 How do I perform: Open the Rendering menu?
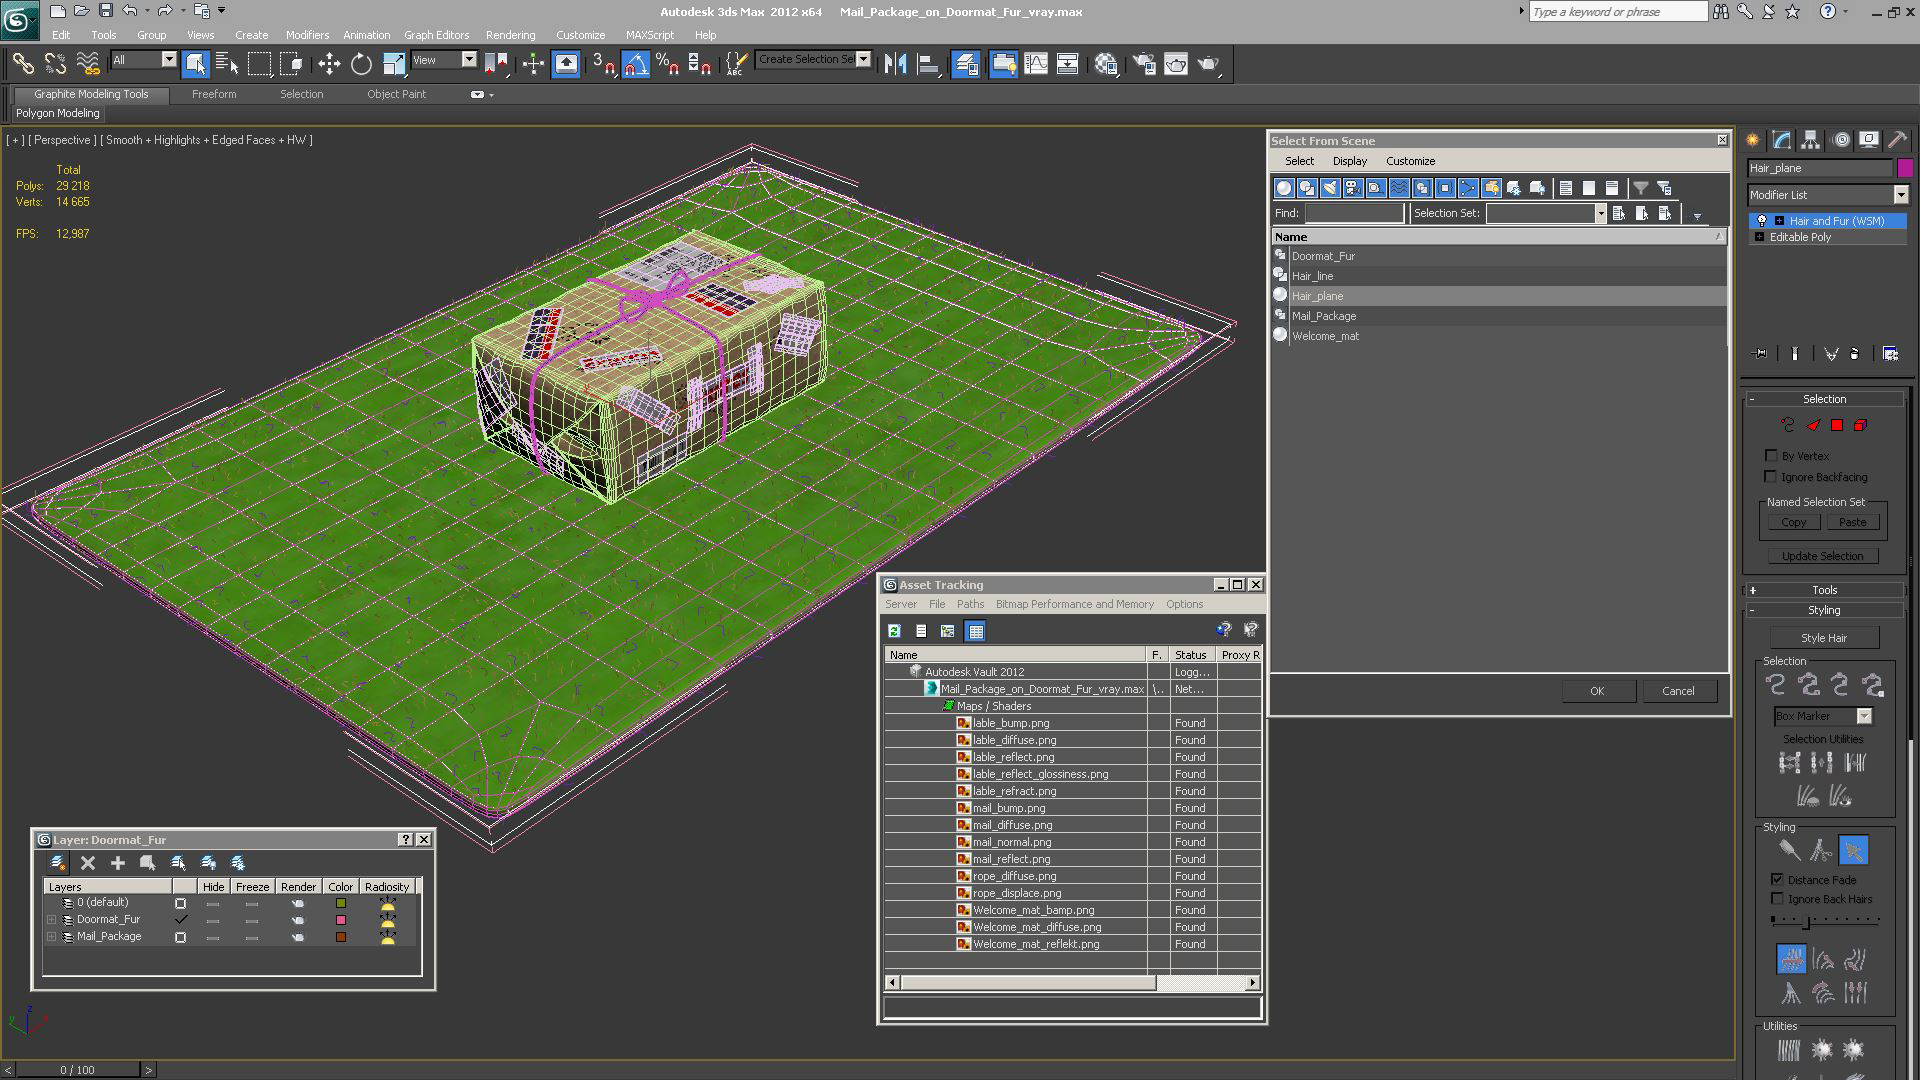[x=510, y=35]
